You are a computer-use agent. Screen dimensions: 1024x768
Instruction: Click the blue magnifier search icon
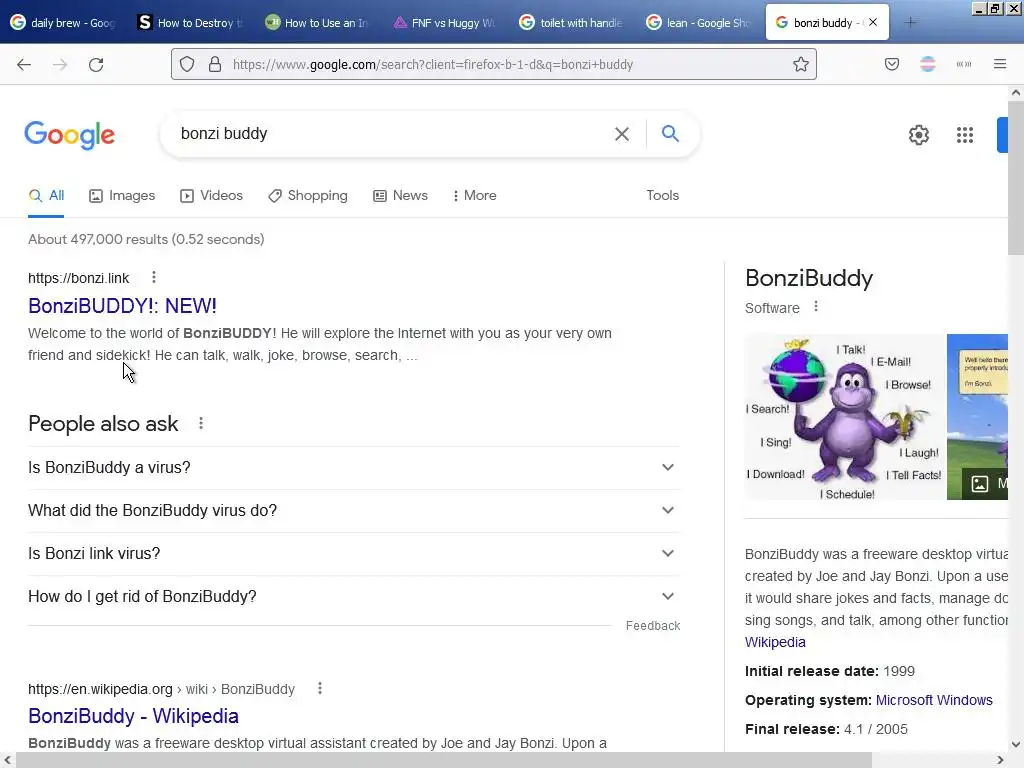tap(670, 133)
